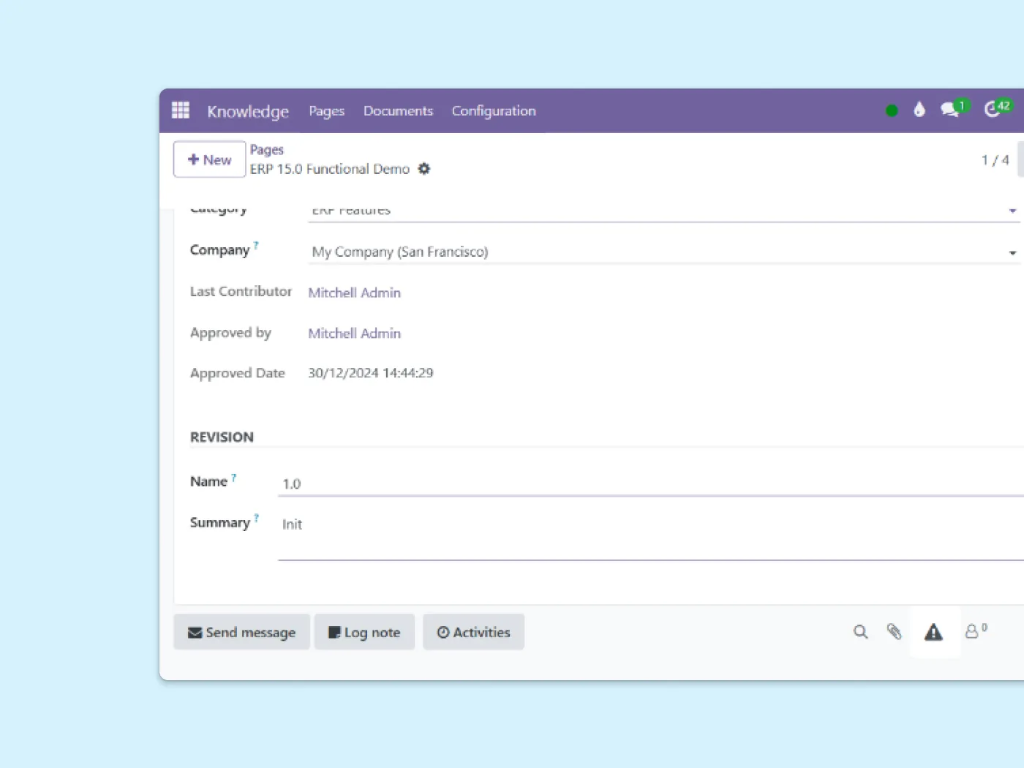Click the Log note button

pos(364,632)
